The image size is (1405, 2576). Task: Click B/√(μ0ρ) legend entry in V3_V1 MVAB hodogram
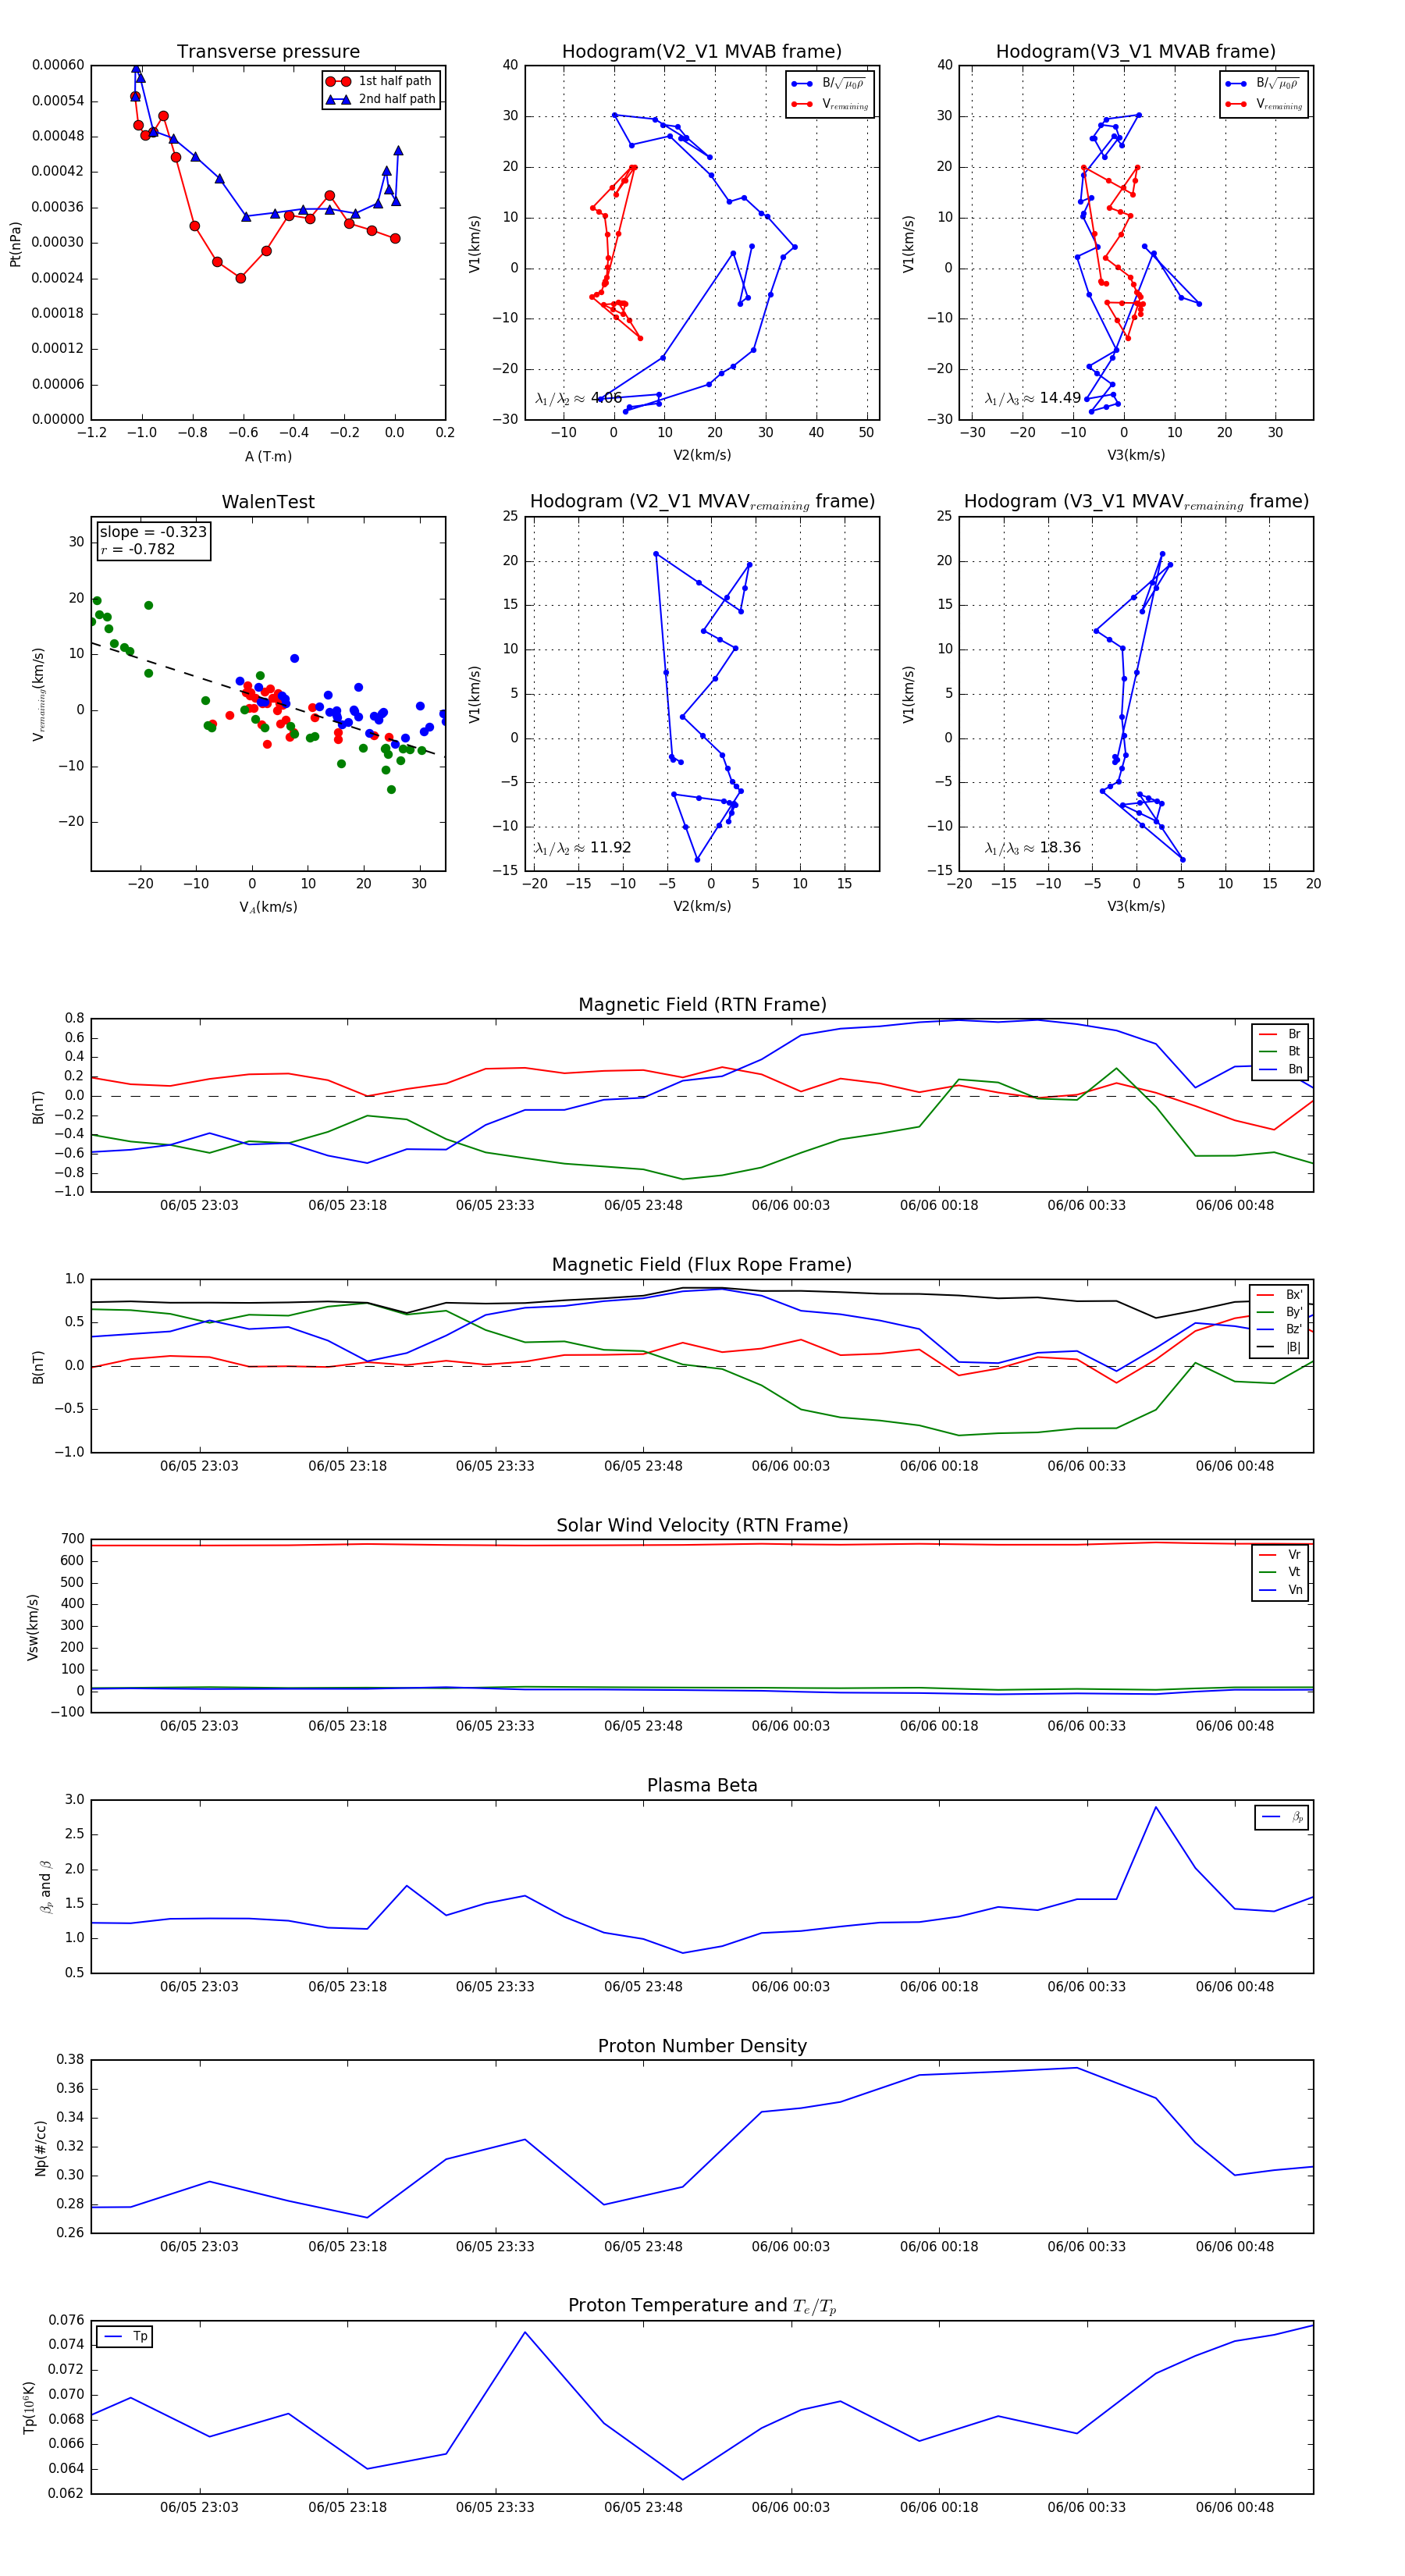1264,83
